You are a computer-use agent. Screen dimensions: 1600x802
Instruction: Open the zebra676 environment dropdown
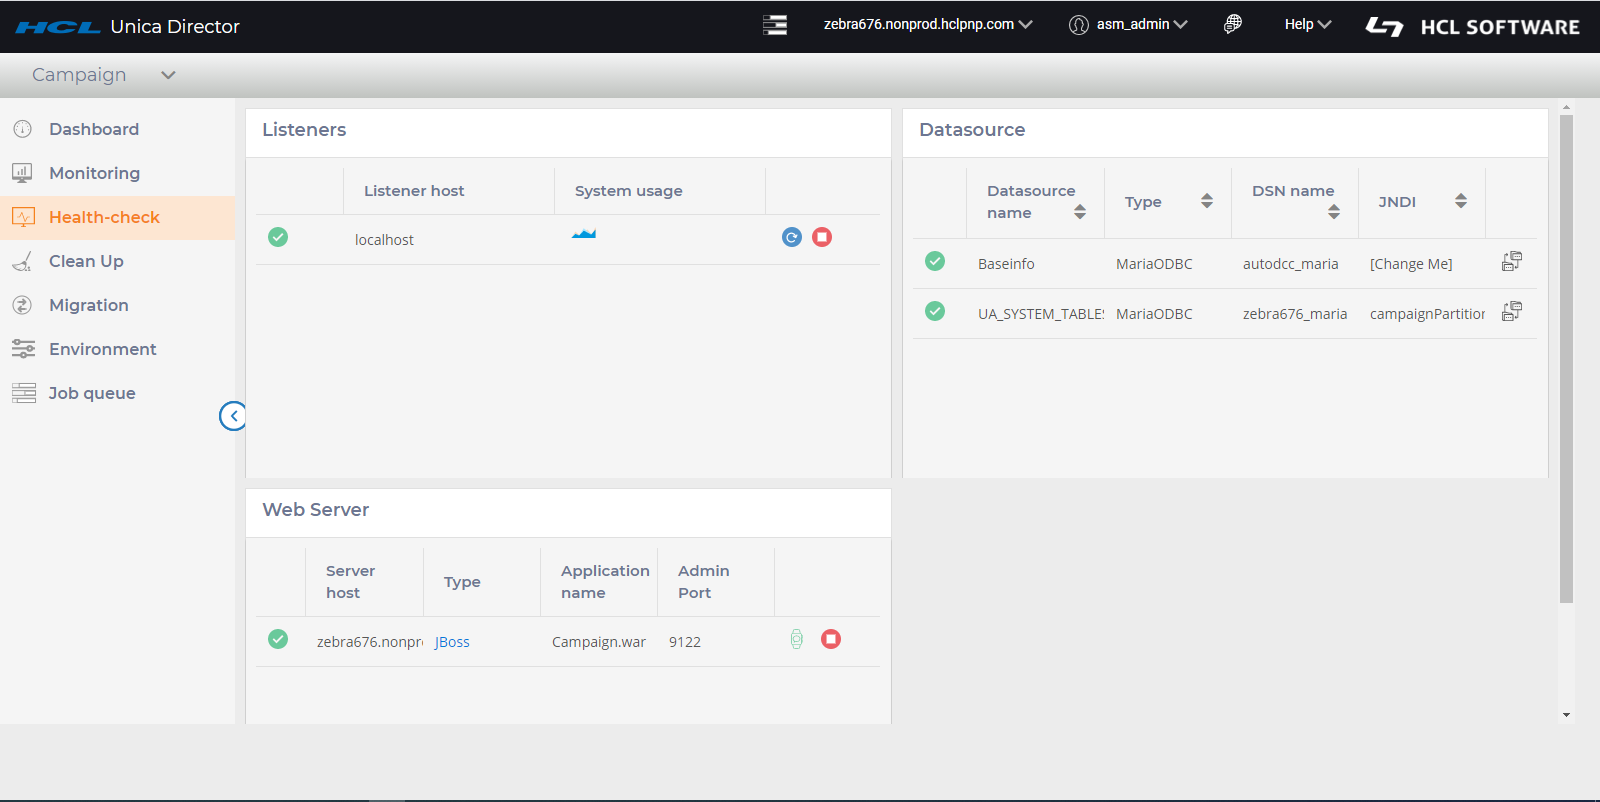pos(927,24)
